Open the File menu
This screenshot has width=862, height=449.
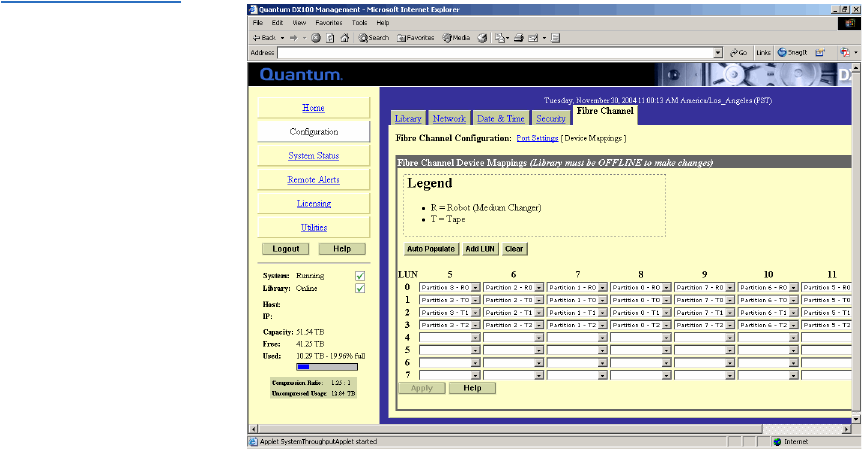[258, 23]
